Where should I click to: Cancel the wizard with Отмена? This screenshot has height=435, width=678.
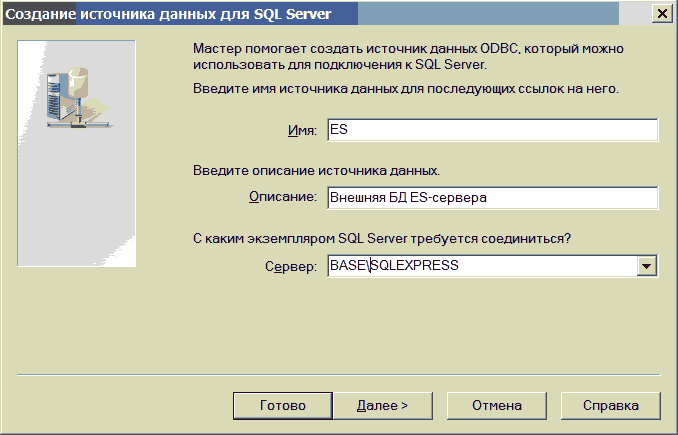click(498, 406)
